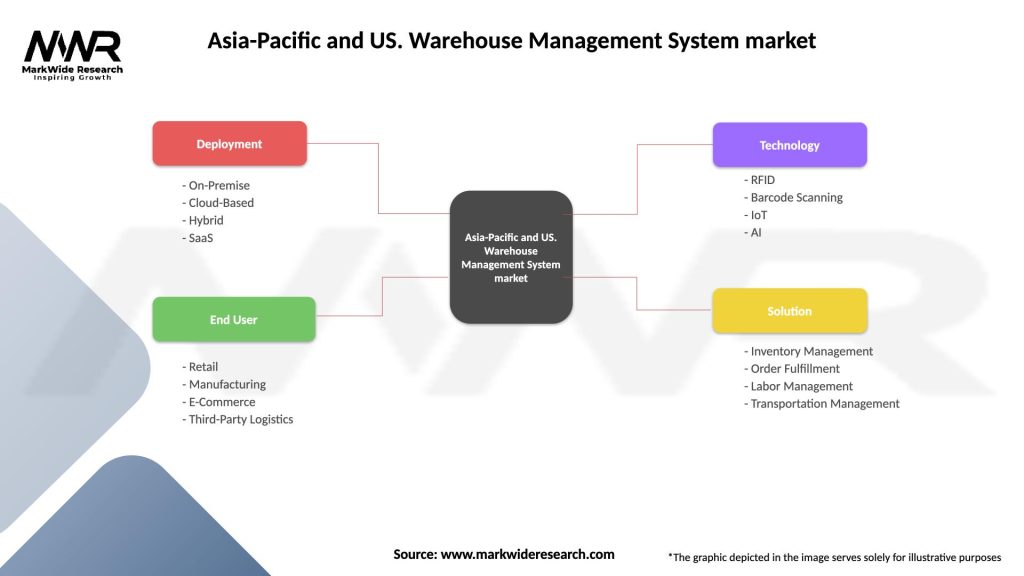This screenshot has width=1024, height=576.
Task: Enable the RFID technology option
Action: coord(762,179)
